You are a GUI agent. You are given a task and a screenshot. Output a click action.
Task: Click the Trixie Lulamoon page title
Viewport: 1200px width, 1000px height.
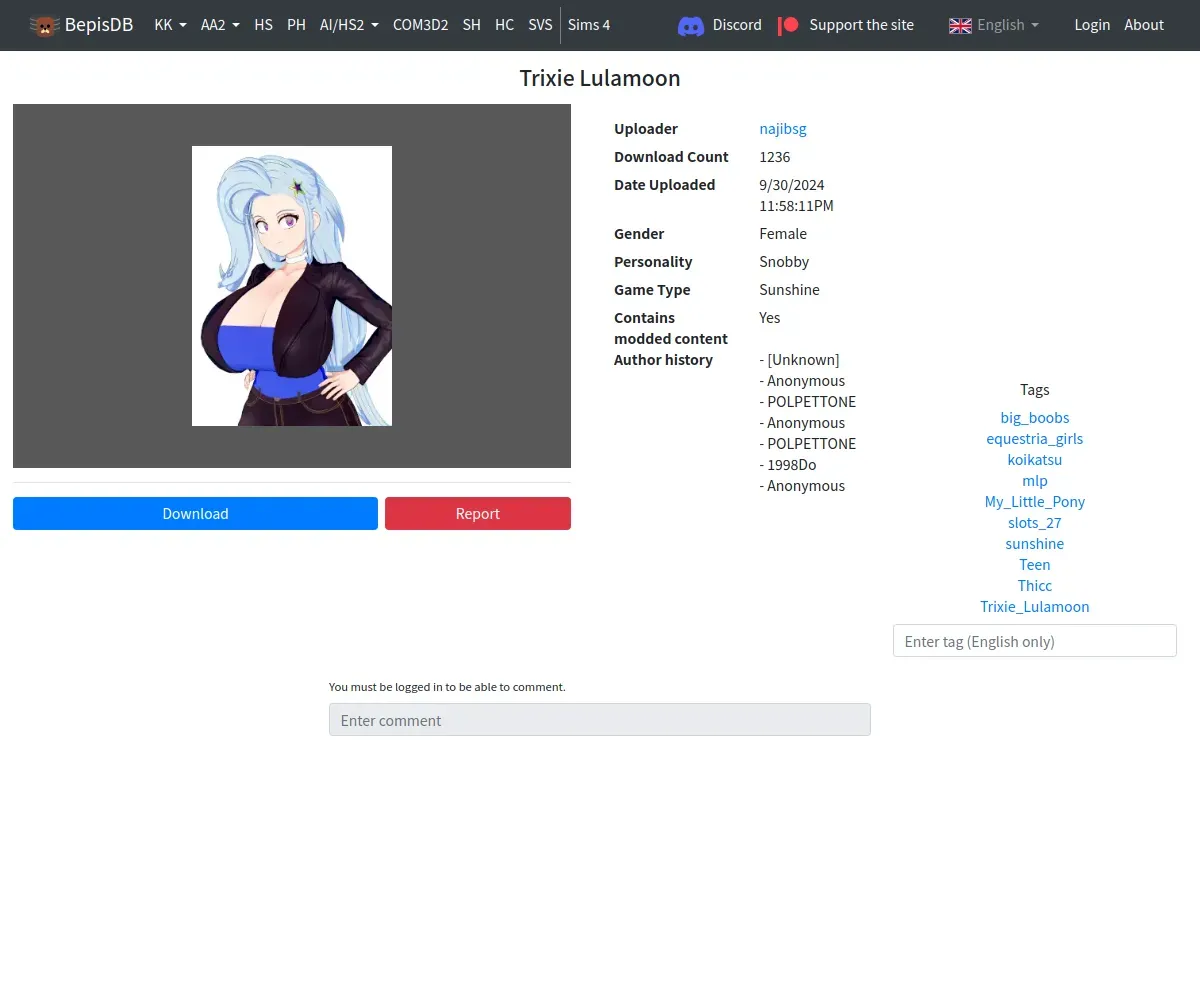click(x=600, y=78)
